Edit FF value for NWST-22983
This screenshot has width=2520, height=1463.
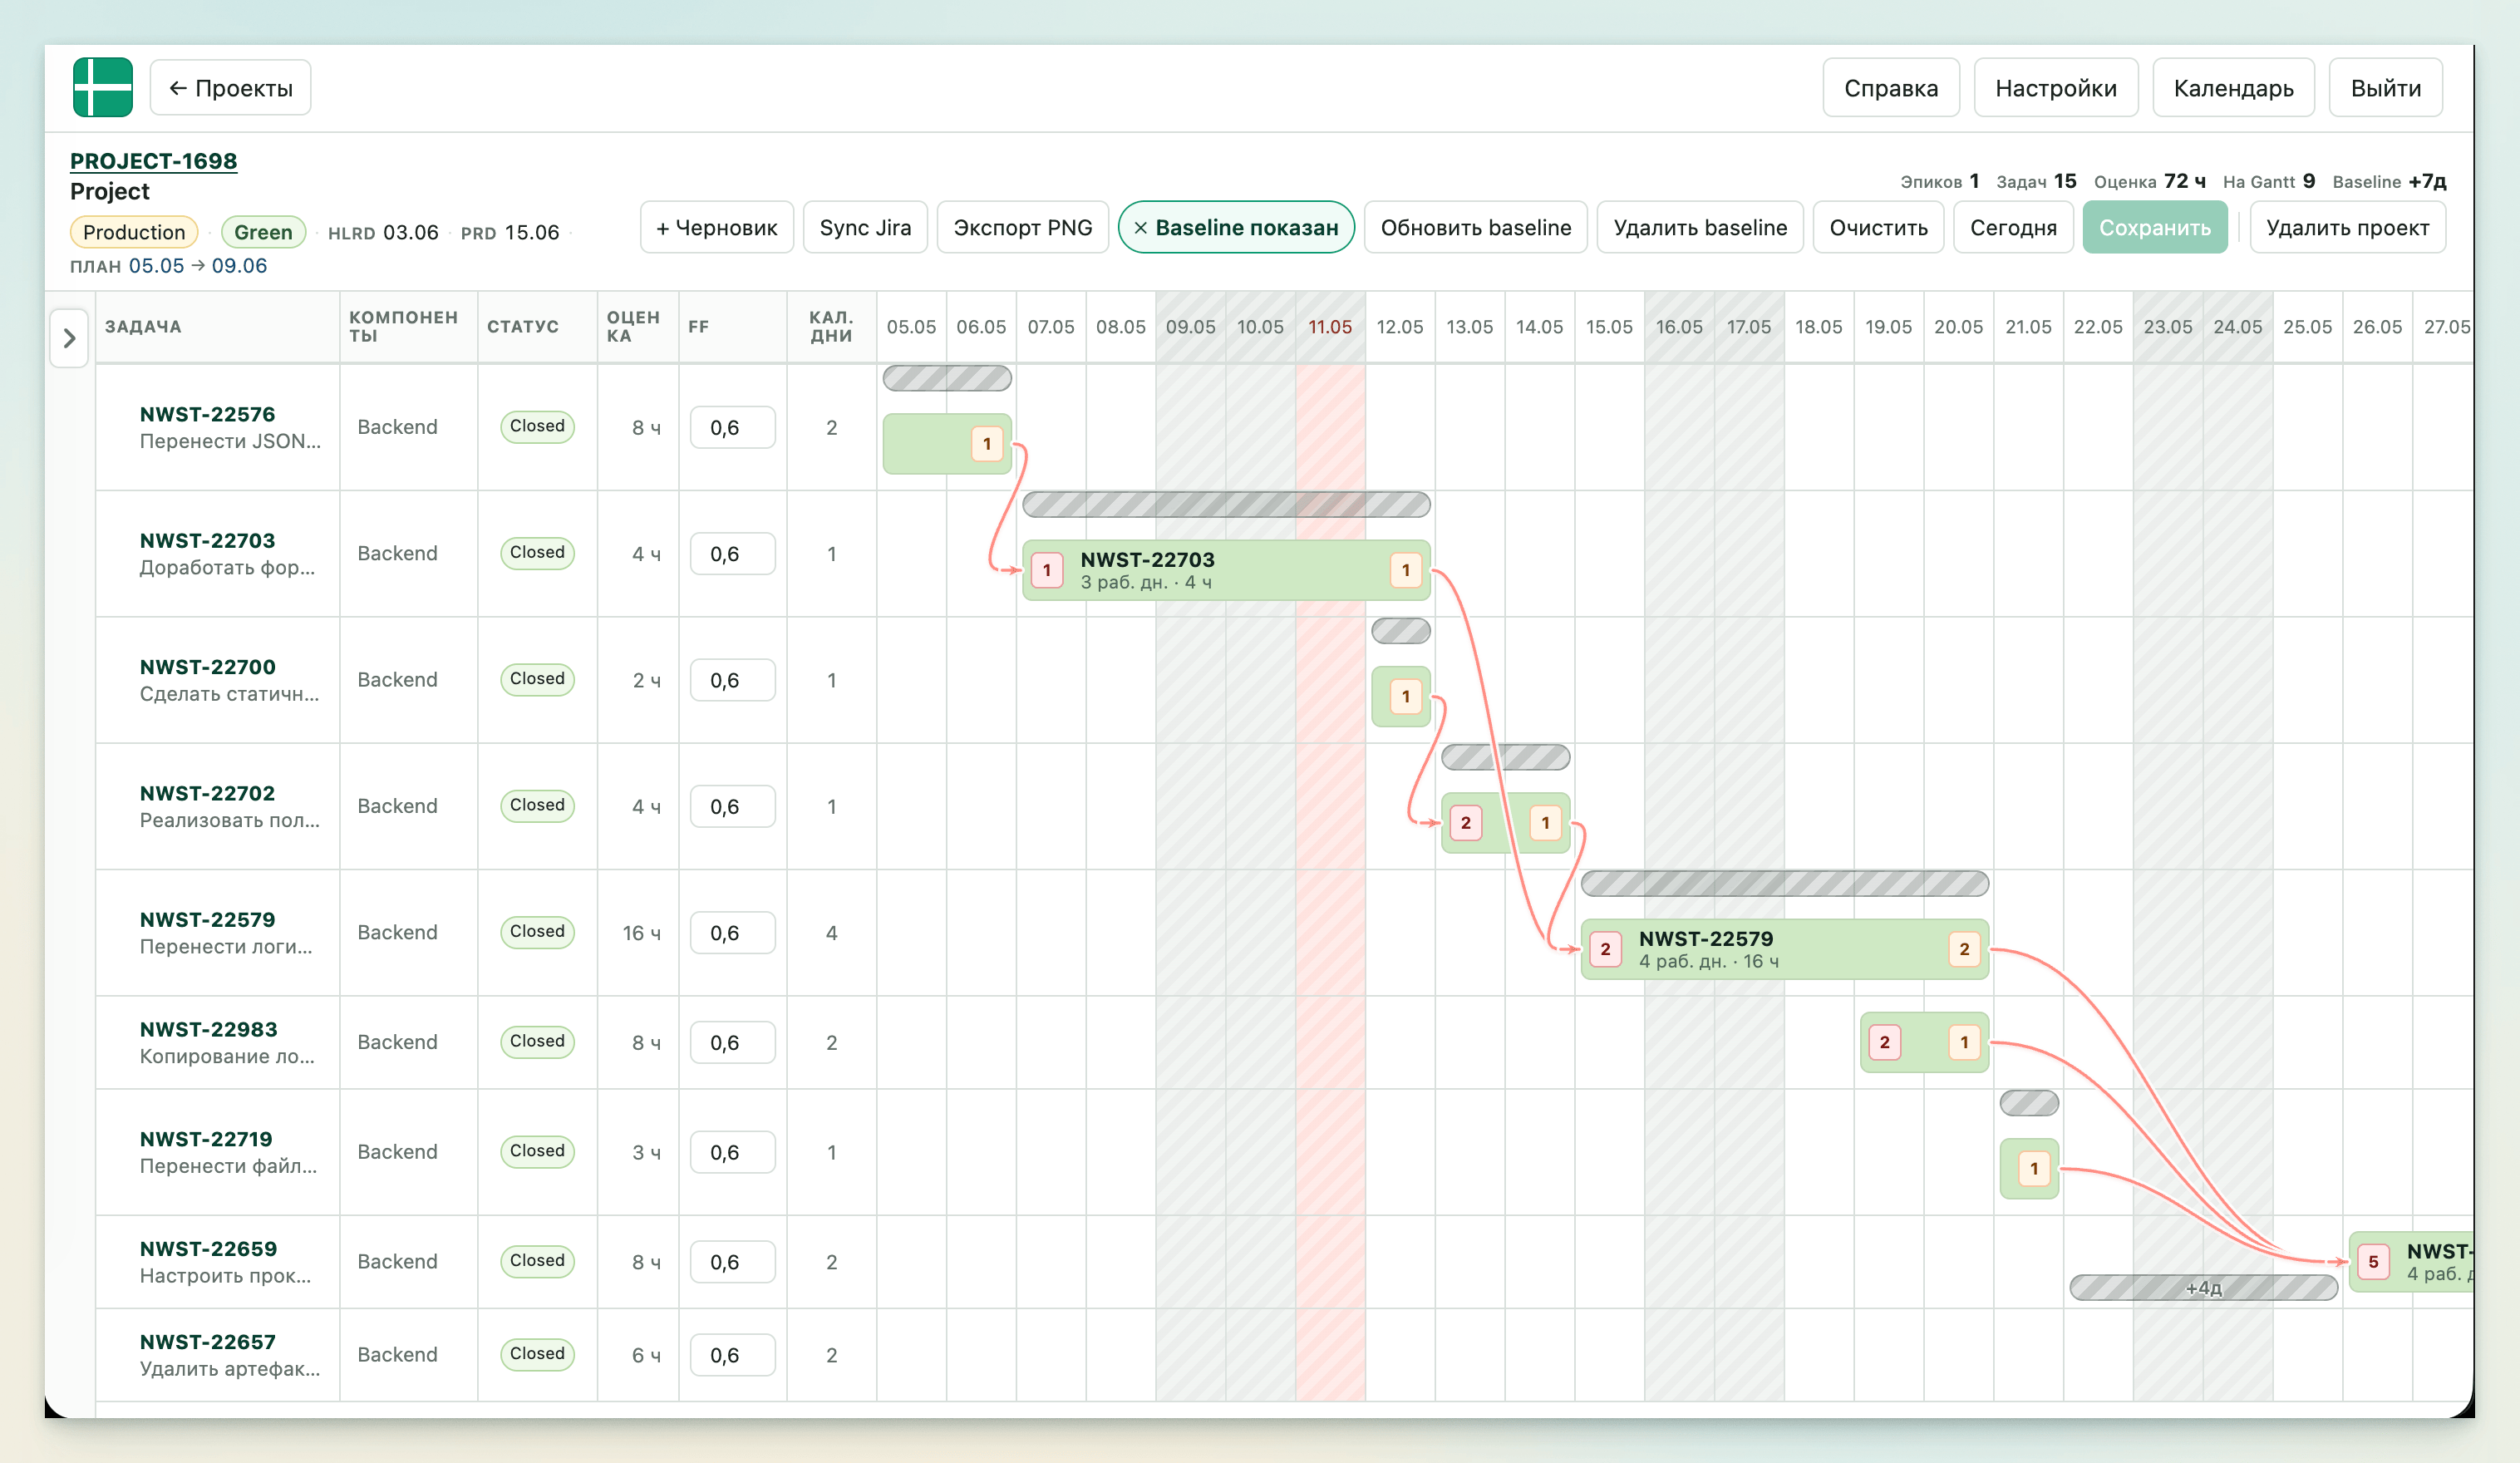732,1042
